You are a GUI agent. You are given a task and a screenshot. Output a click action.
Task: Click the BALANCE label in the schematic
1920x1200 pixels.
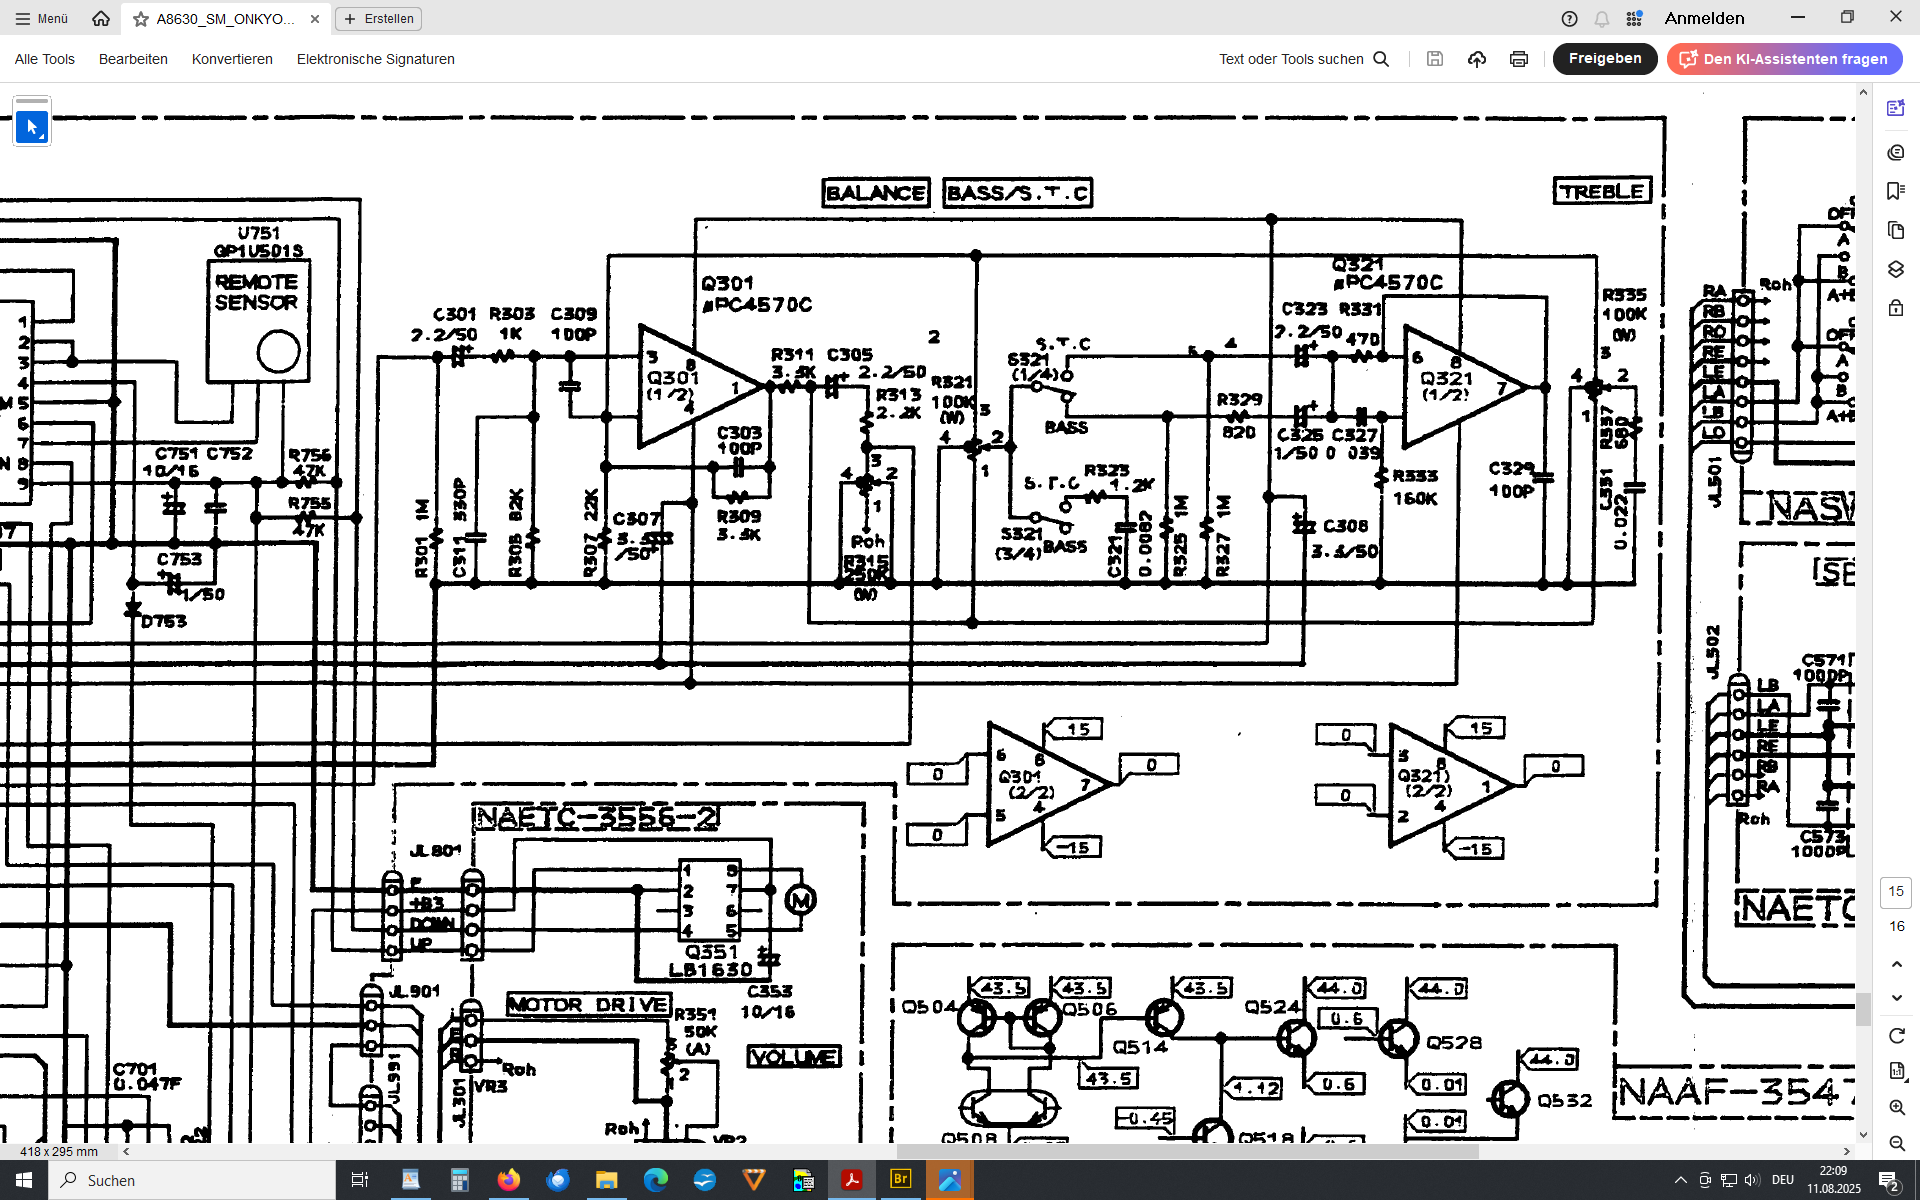click(876, 193)
